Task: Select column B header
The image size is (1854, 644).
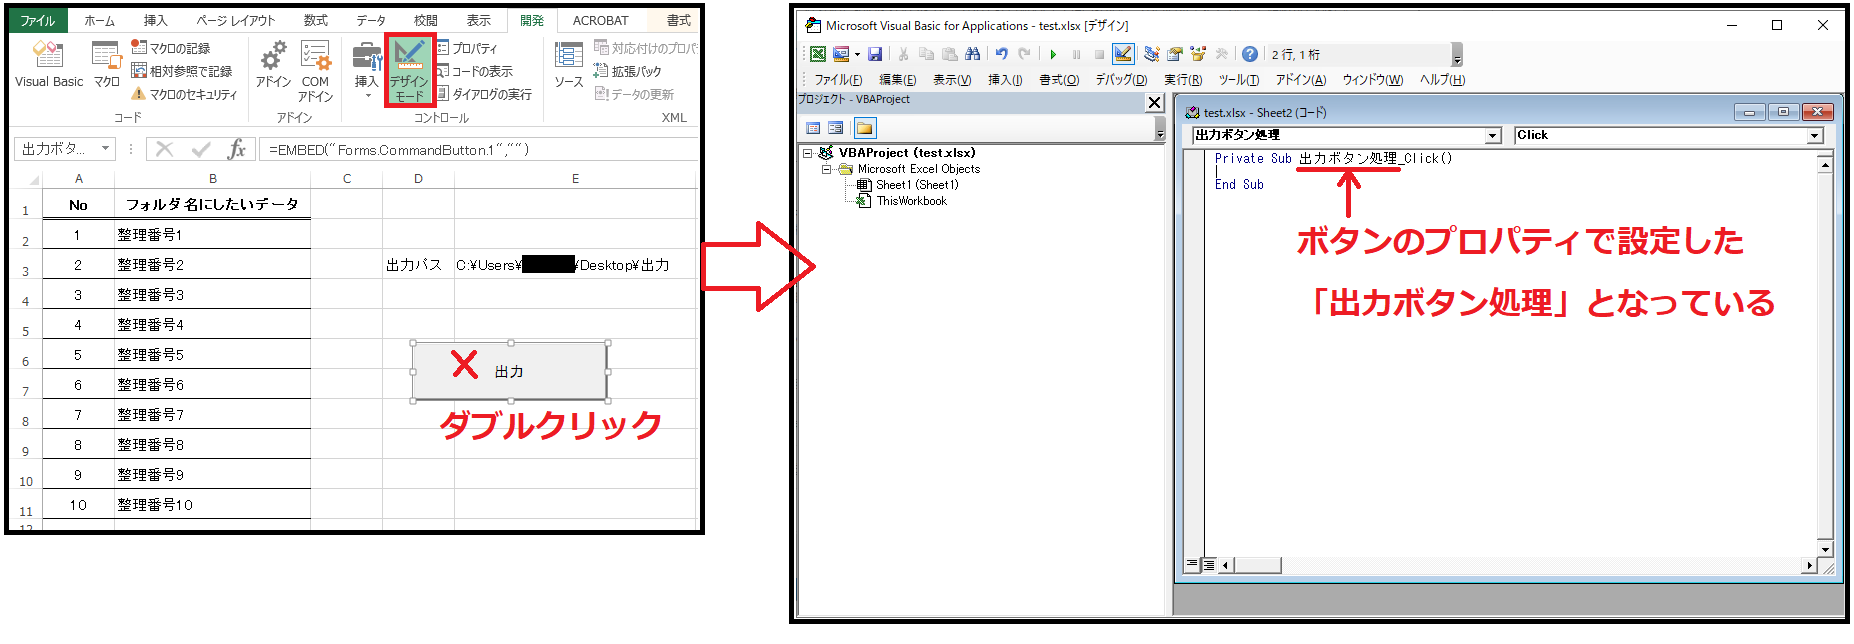Action: 212,178
